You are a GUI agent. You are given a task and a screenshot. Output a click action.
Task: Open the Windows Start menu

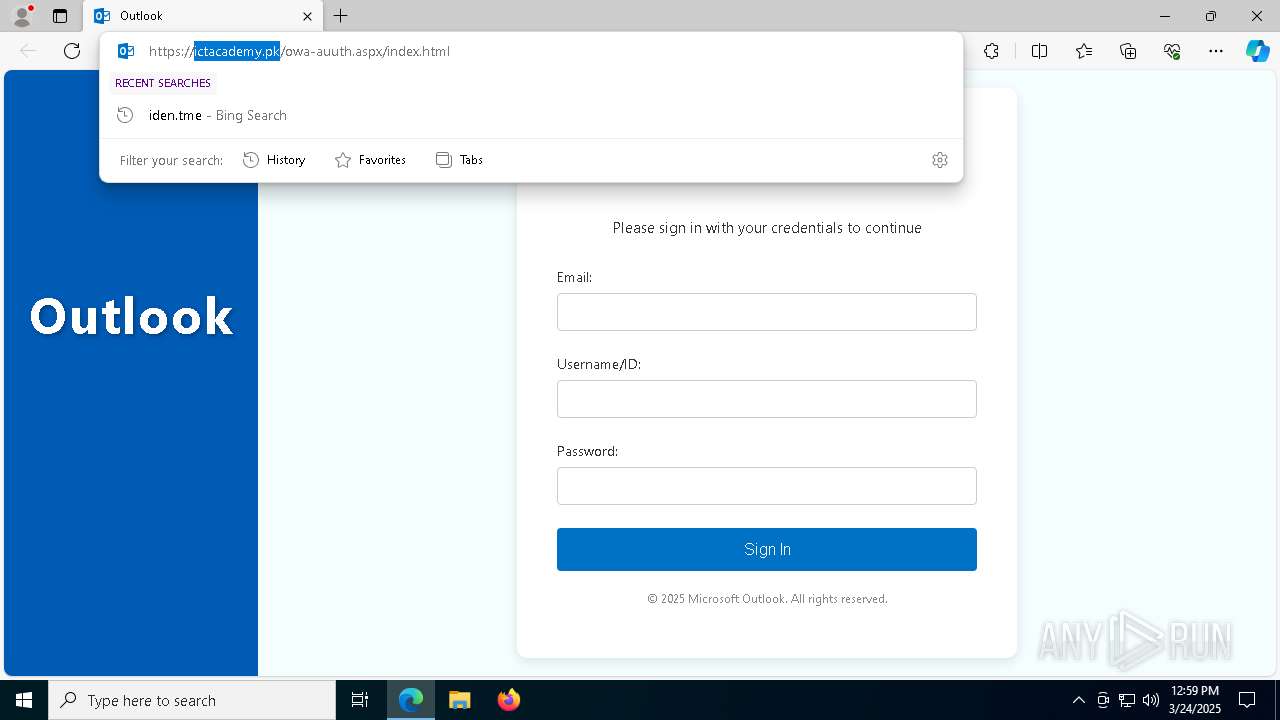[24, 700]
